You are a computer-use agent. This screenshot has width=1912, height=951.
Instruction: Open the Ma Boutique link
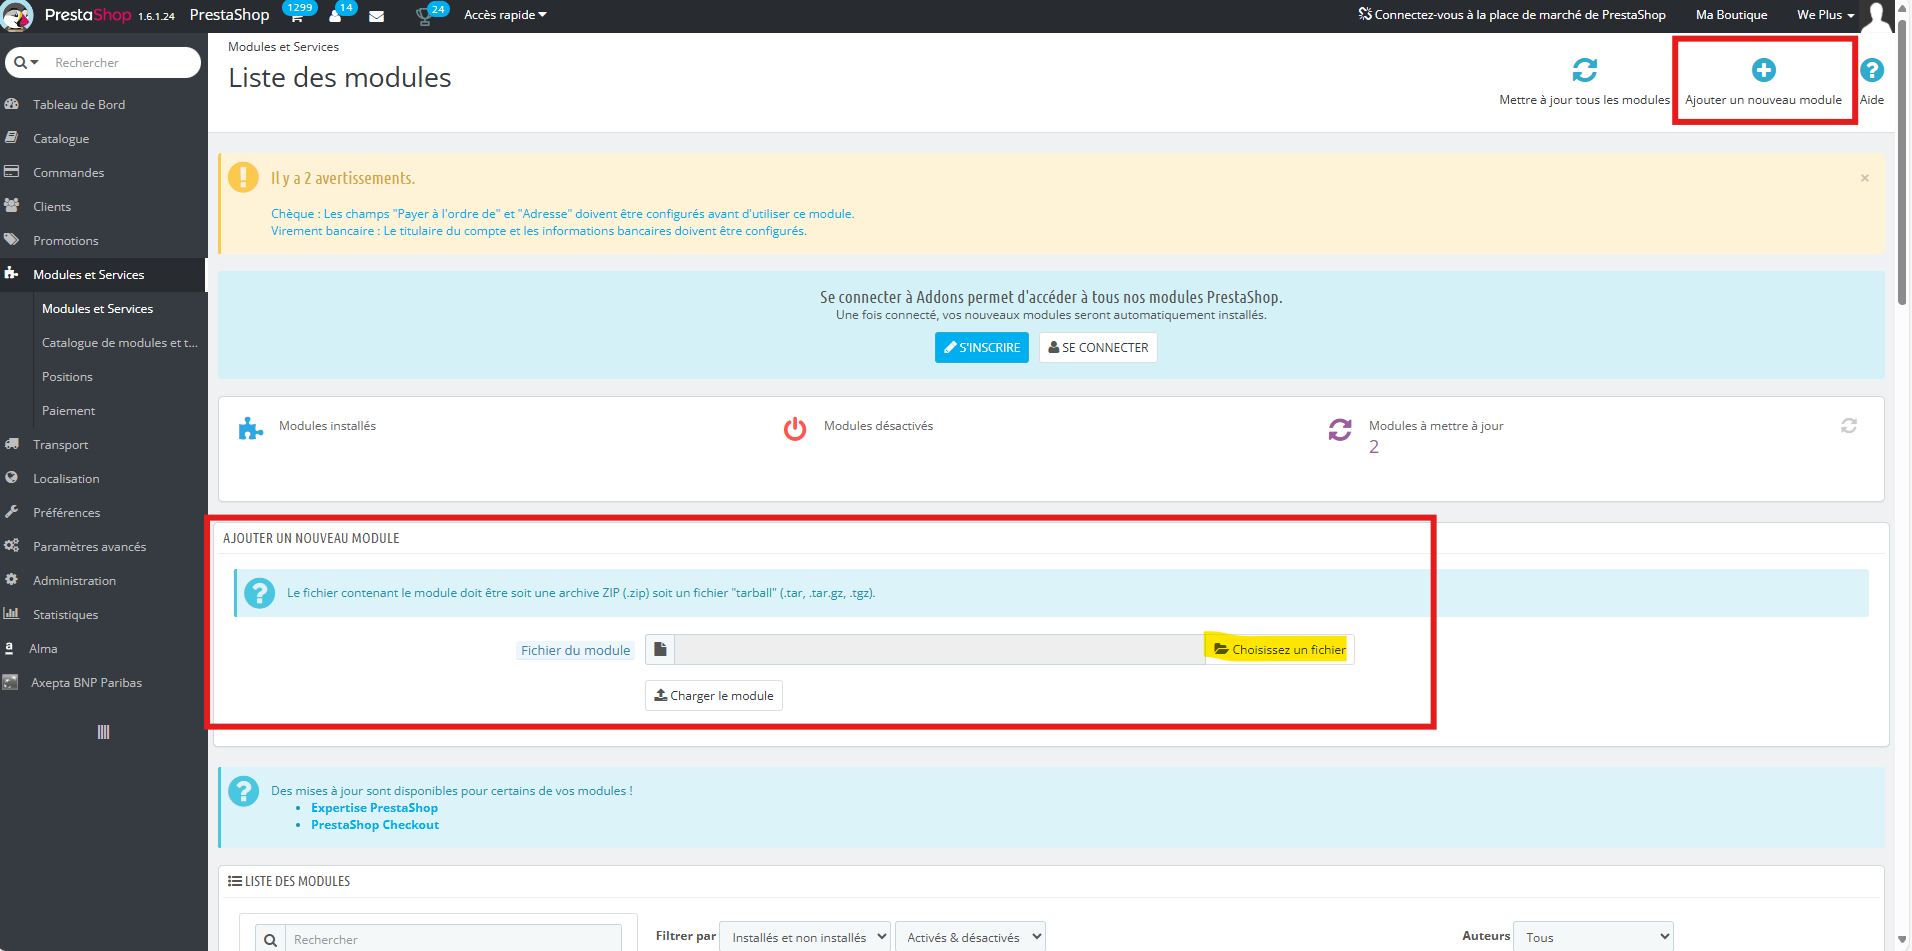click(x=1731, y=15)
